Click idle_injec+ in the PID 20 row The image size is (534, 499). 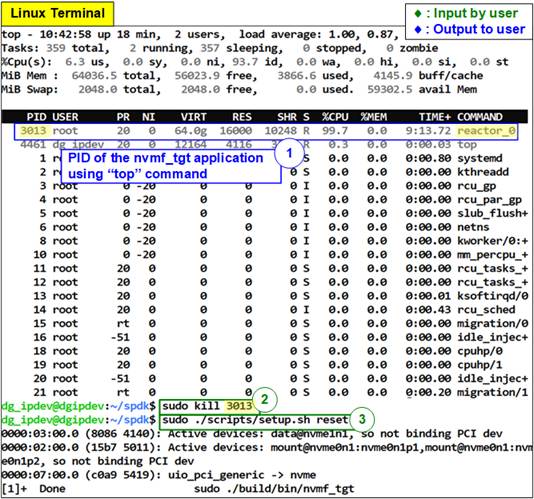(x=492, y=379)
